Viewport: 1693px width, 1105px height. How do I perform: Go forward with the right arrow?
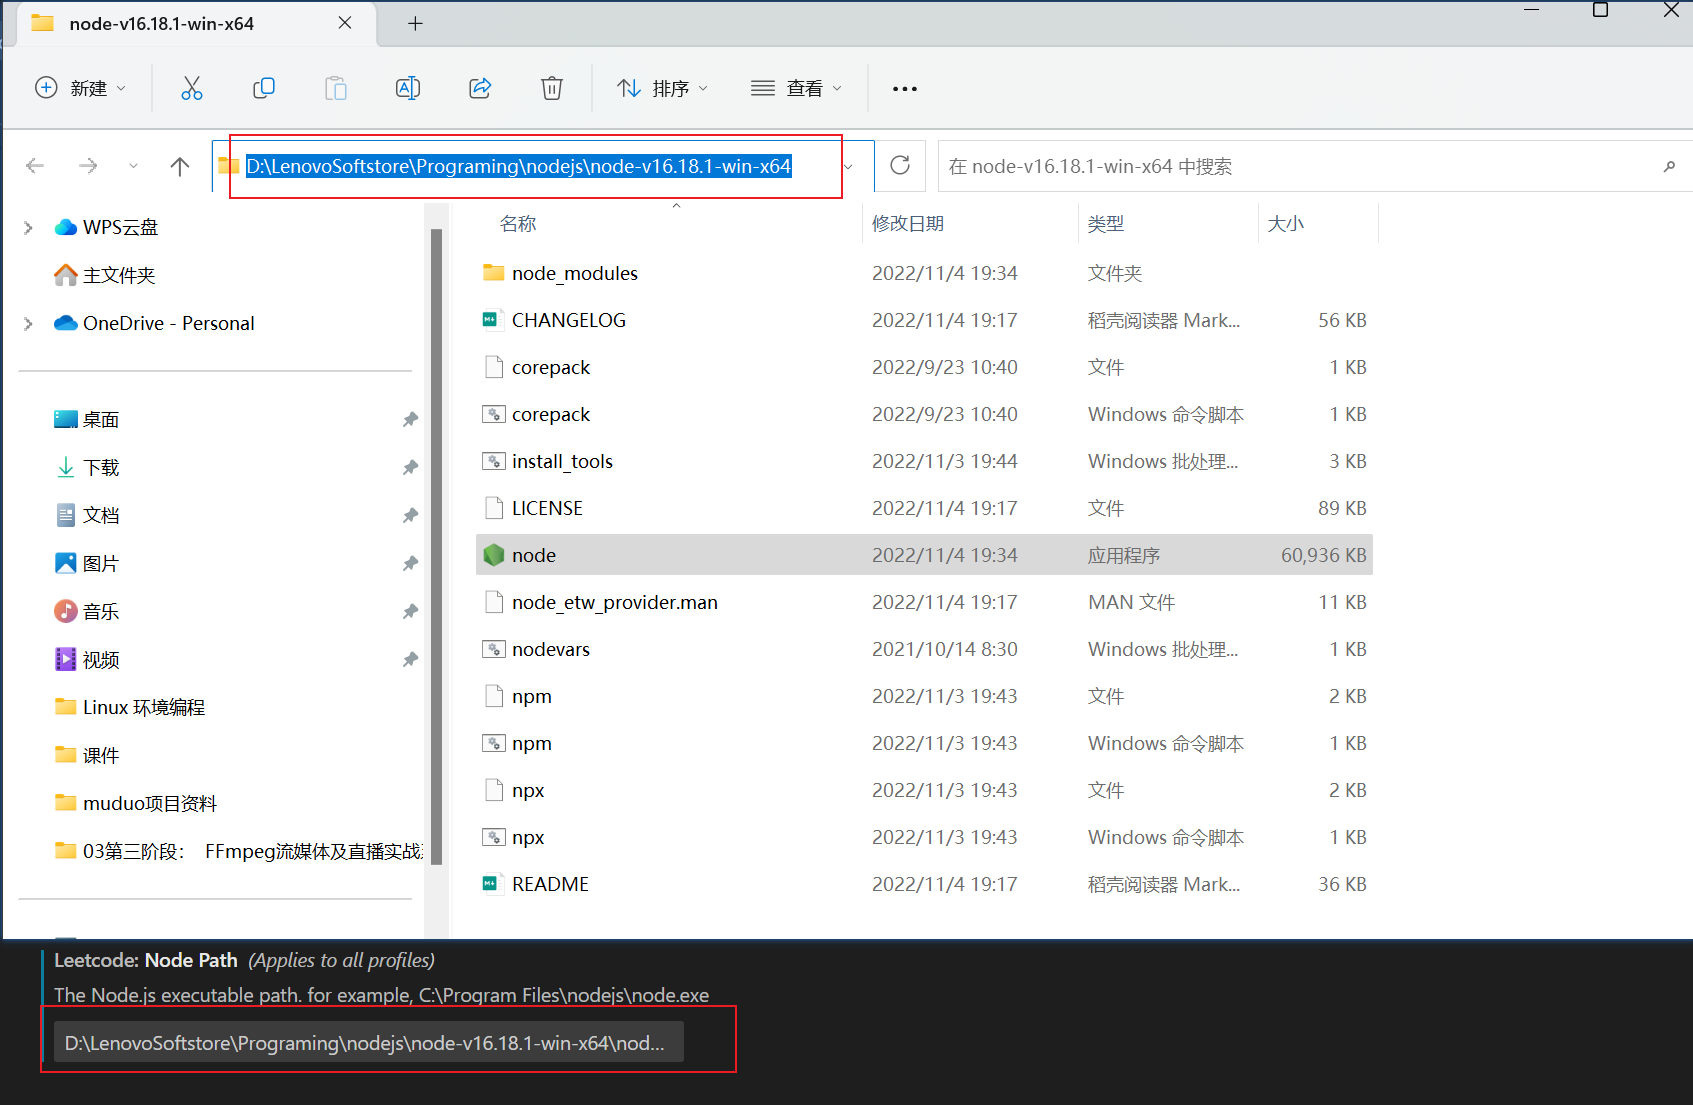[x=88, y=166]
